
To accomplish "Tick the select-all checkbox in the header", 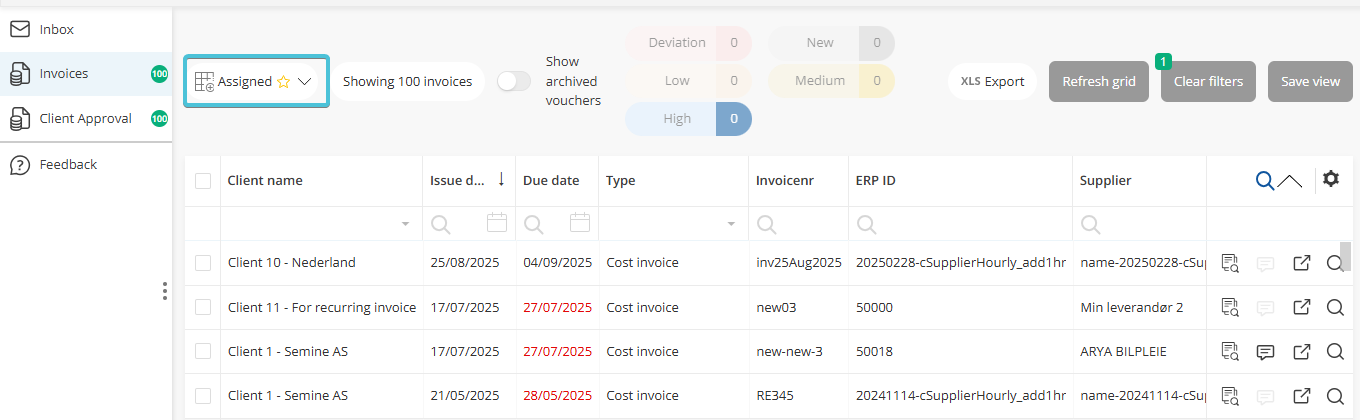I will coord(203,181).
